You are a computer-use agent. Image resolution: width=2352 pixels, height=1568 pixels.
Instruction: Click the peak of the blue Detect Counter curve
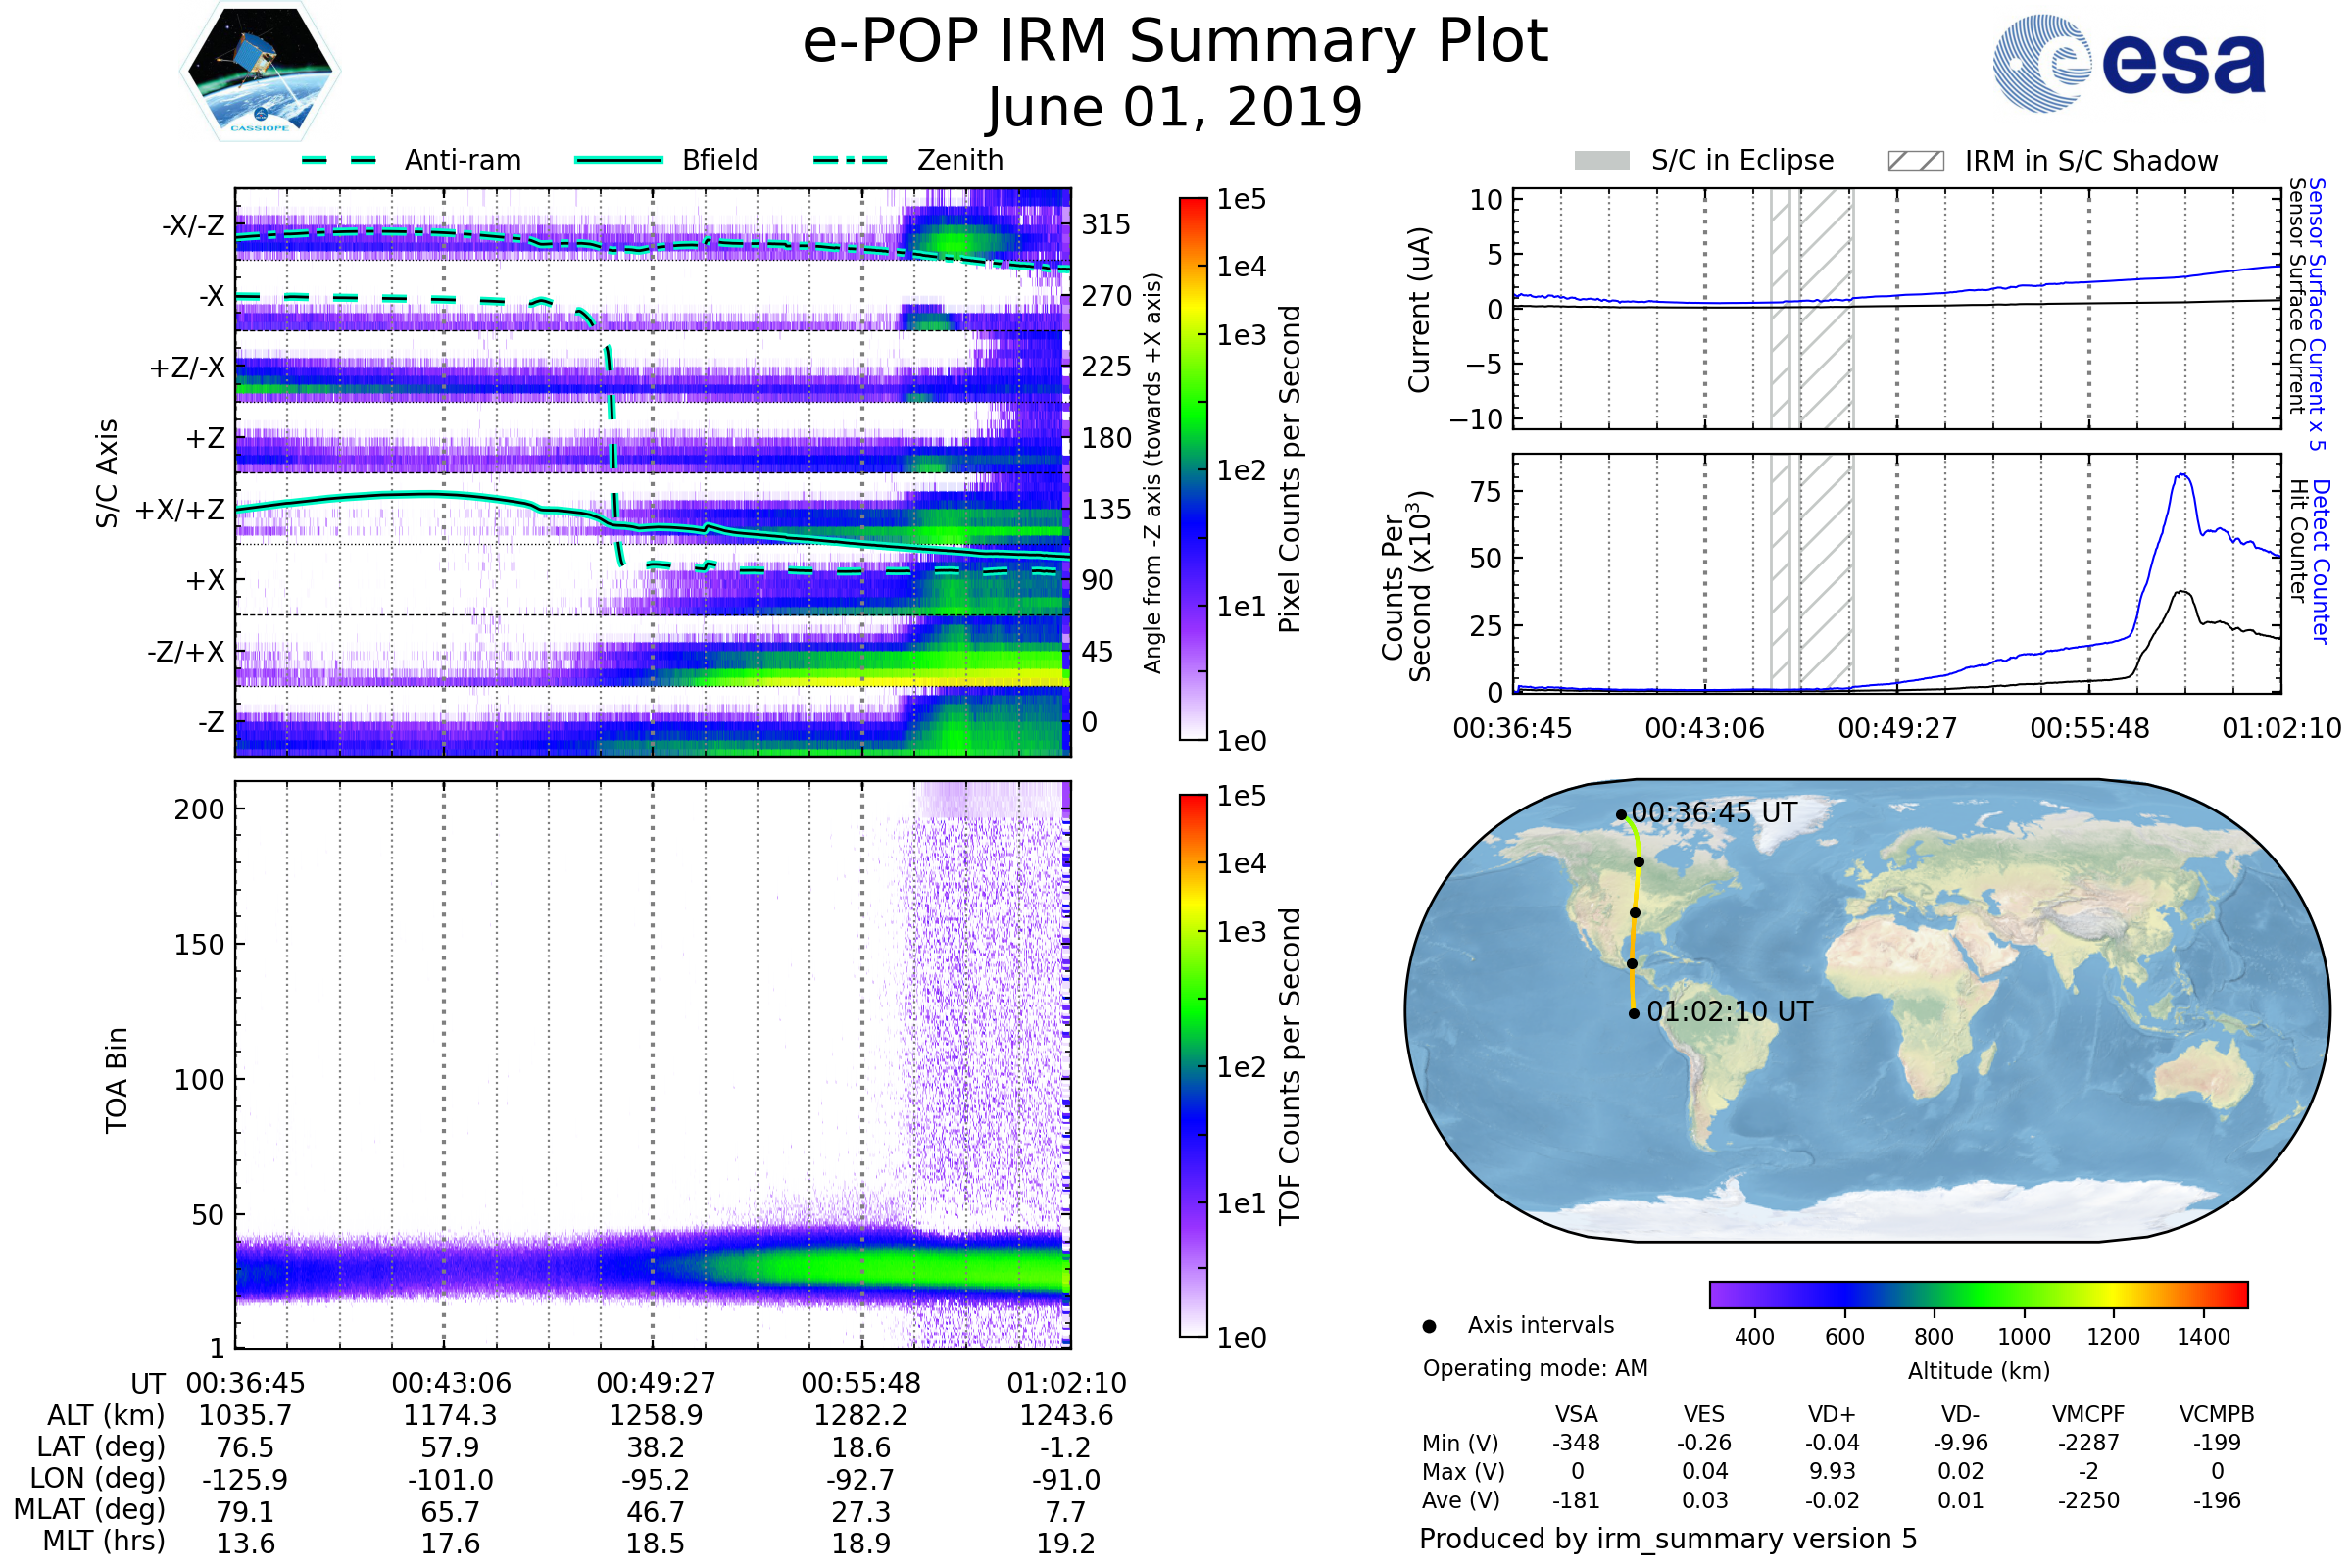[x=2183, y=476]
